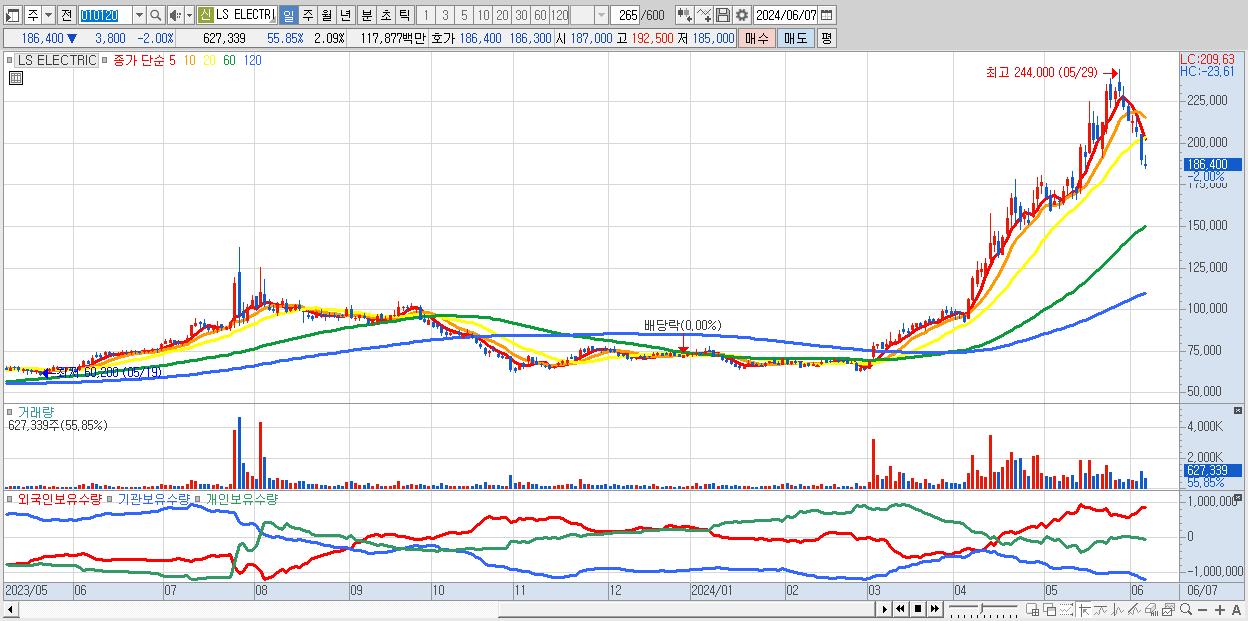The height and width of the screenshot is (621, 1248).
Task: Choose the 3 interval button
Action: tap(445, 15)
